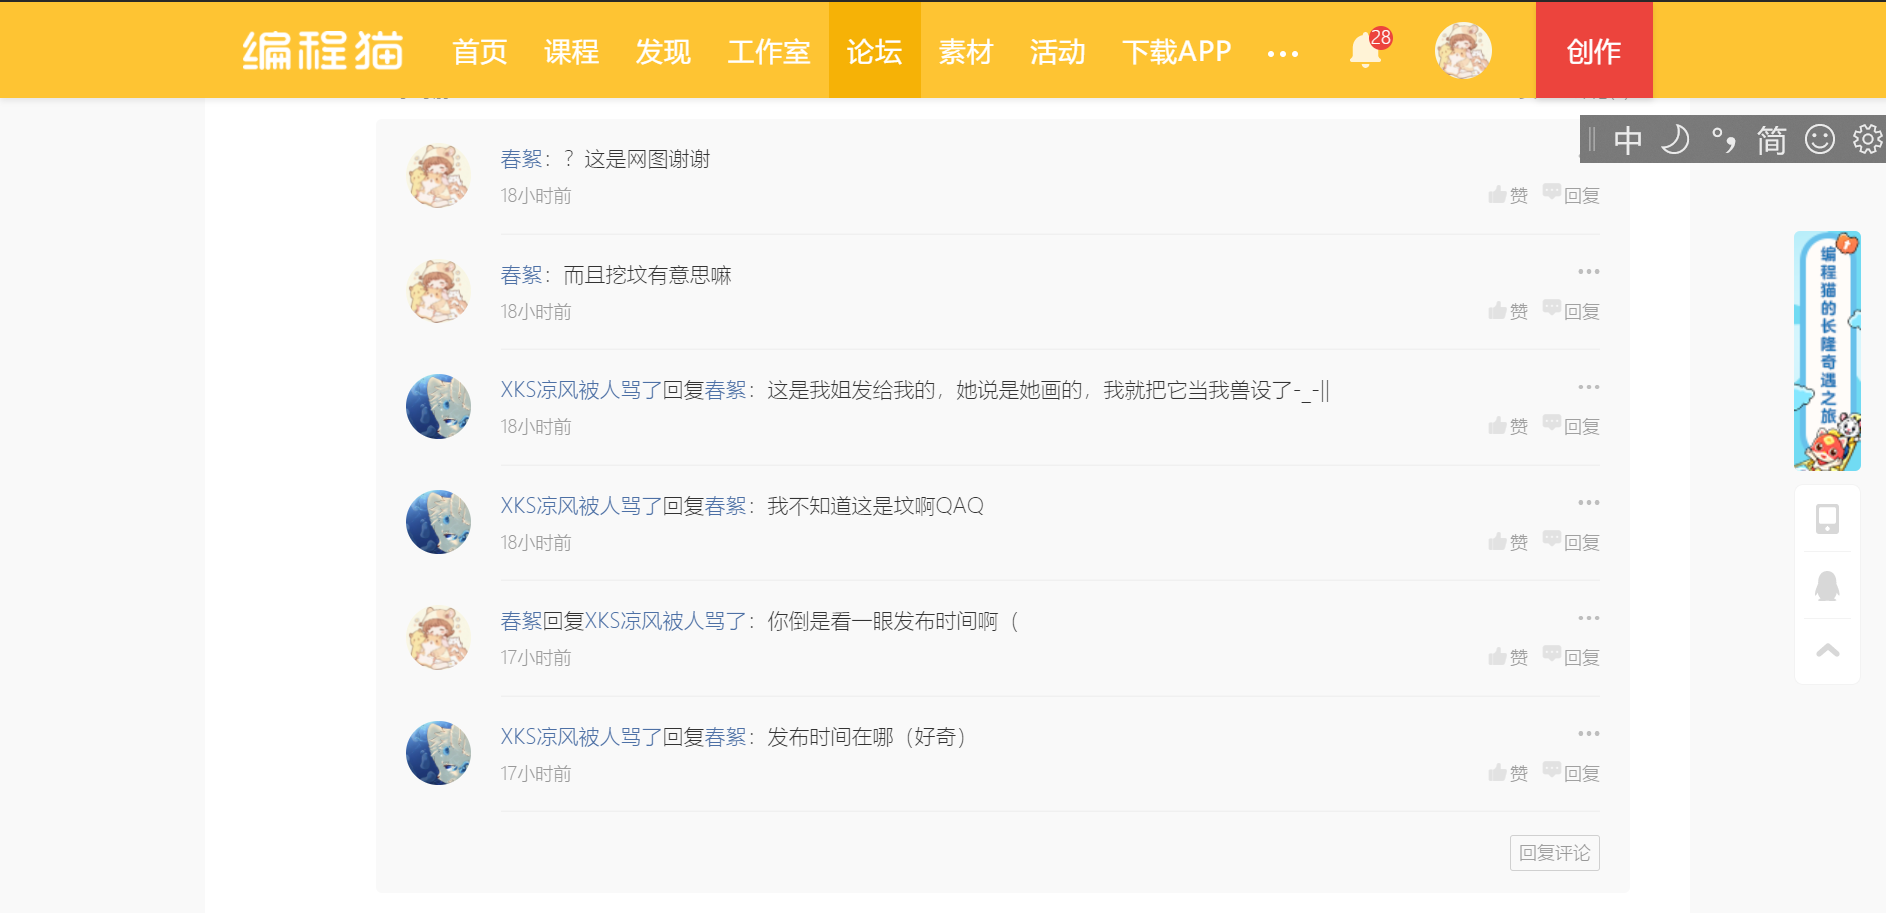
Task: Open the user profile avatar in the header
Action: pyautogui.click(x=1463, y=50)
